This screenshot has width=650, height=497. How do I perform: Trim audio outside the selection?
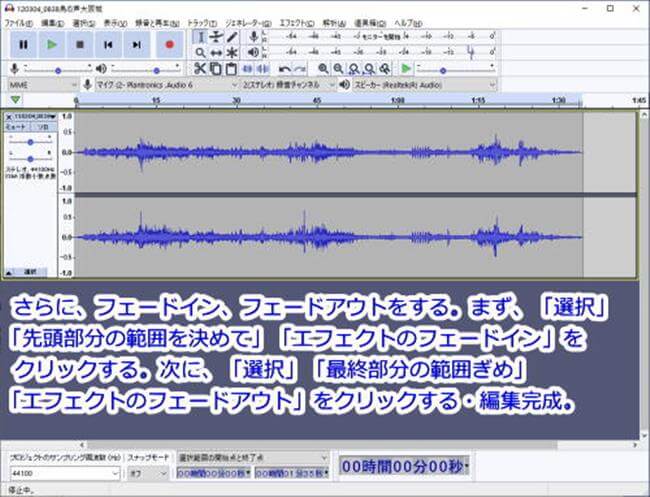tap(247, 68)
